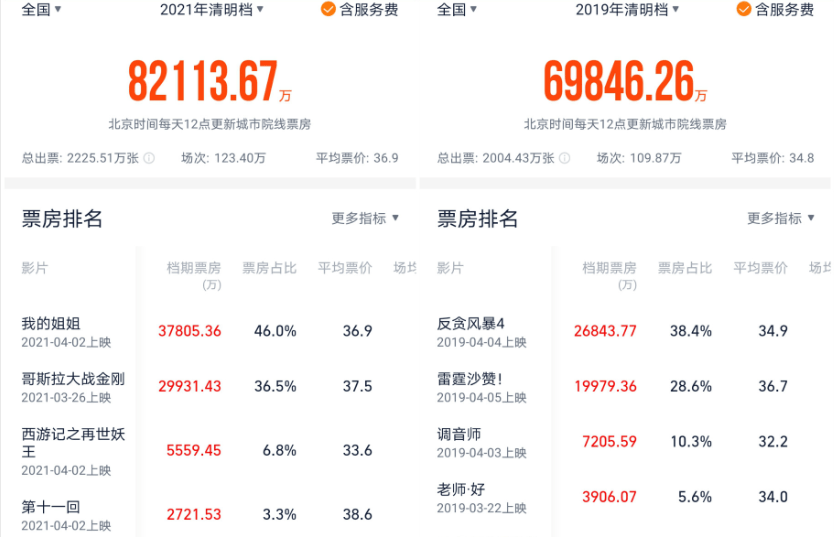Click 票房占比 column header in 2019 table

point(685,268)
